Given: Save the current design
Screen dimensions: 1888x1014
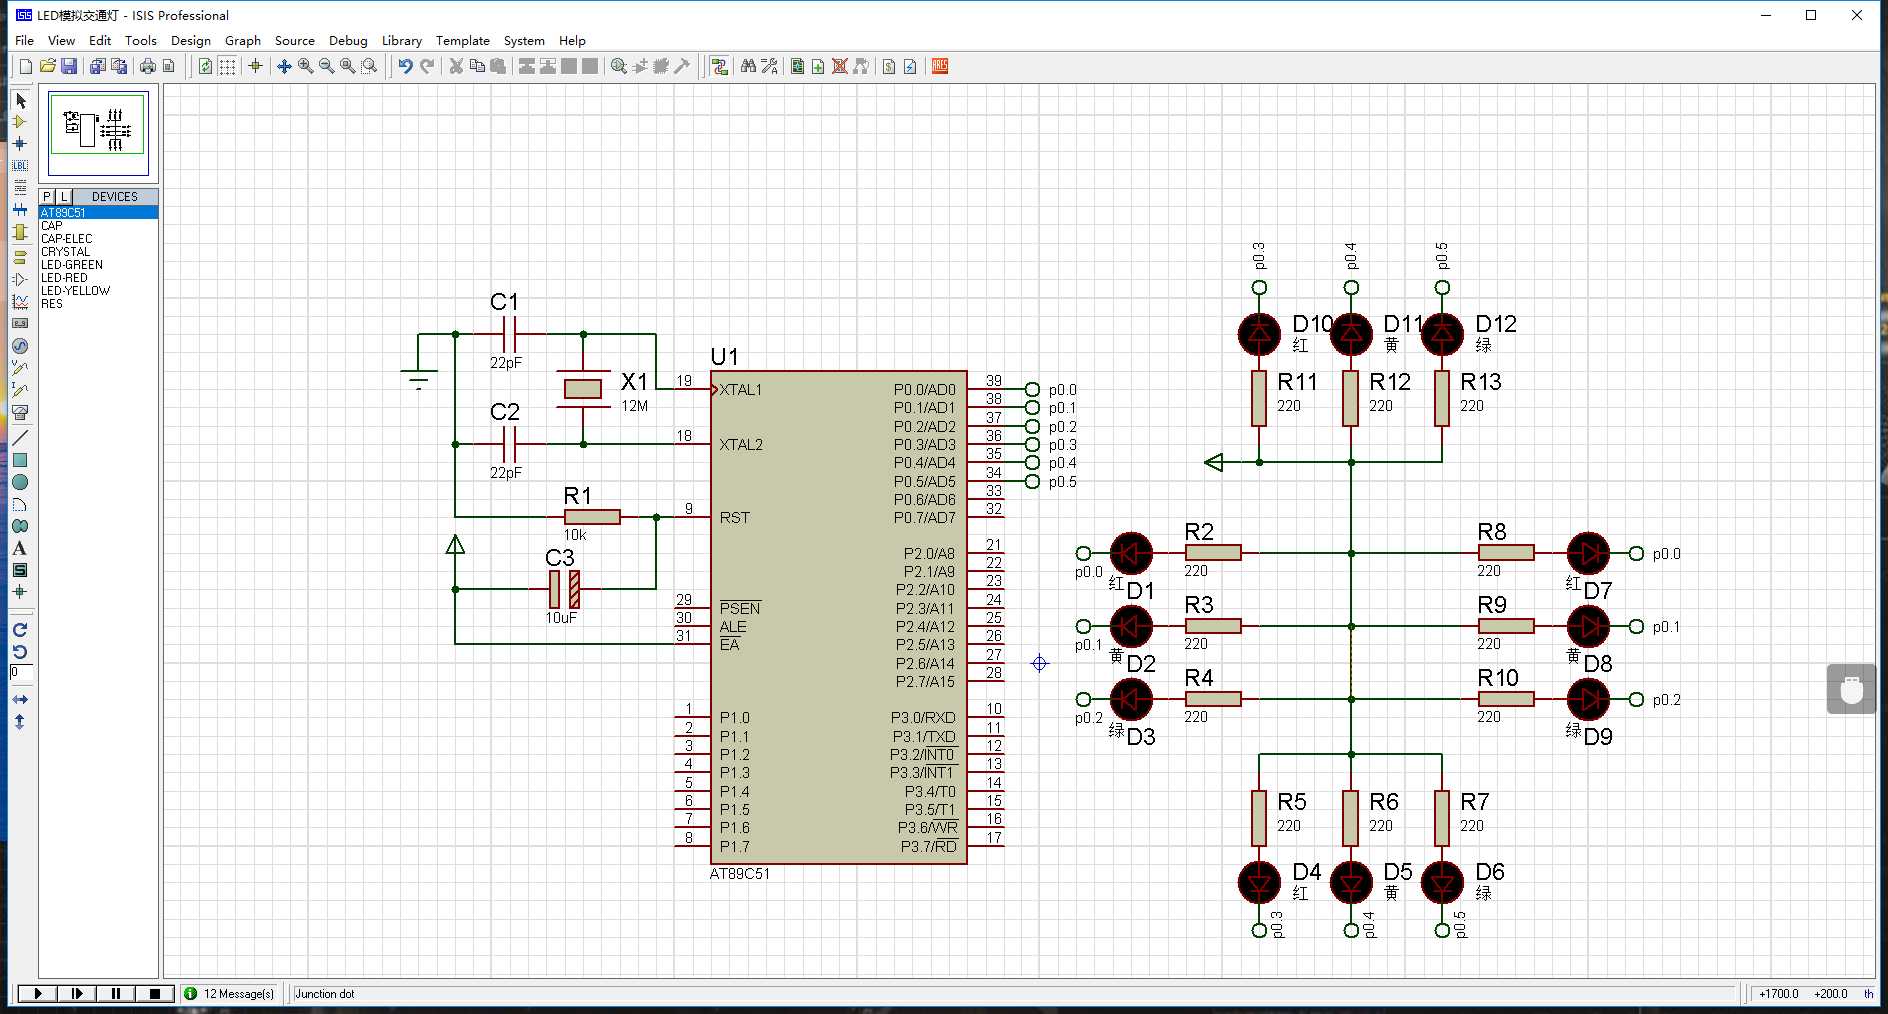Looking at the screenshot, I should [x=69, y=66].
